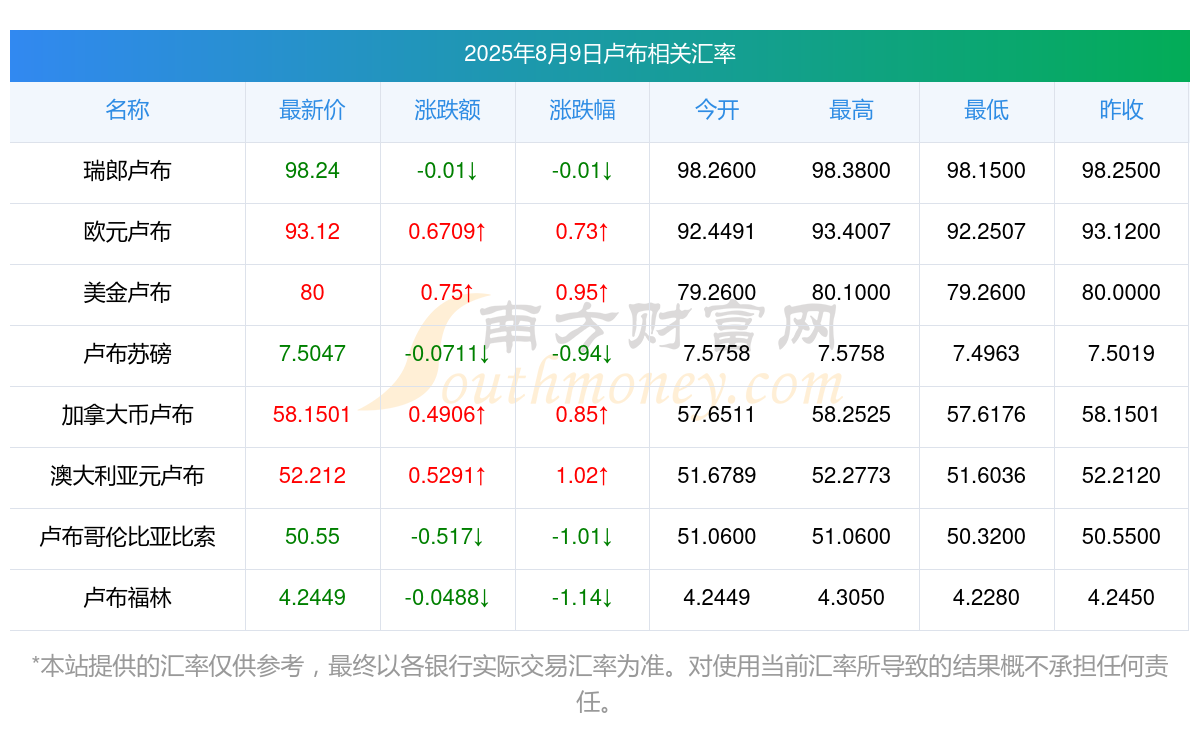Select the 名称 column header

pos(127,110)
